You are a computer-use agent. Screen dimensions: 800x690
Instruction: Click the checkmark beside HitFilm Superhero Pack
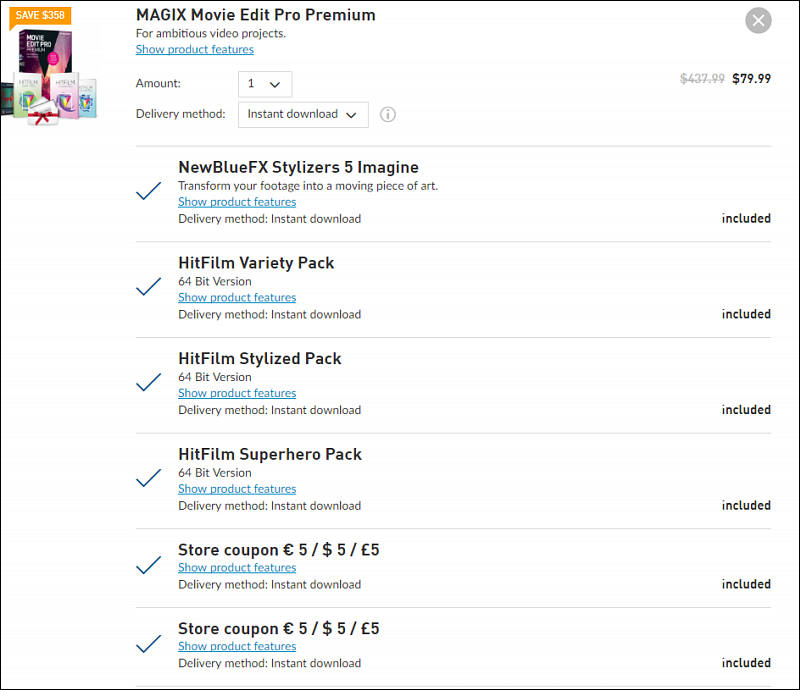[148, 478]
